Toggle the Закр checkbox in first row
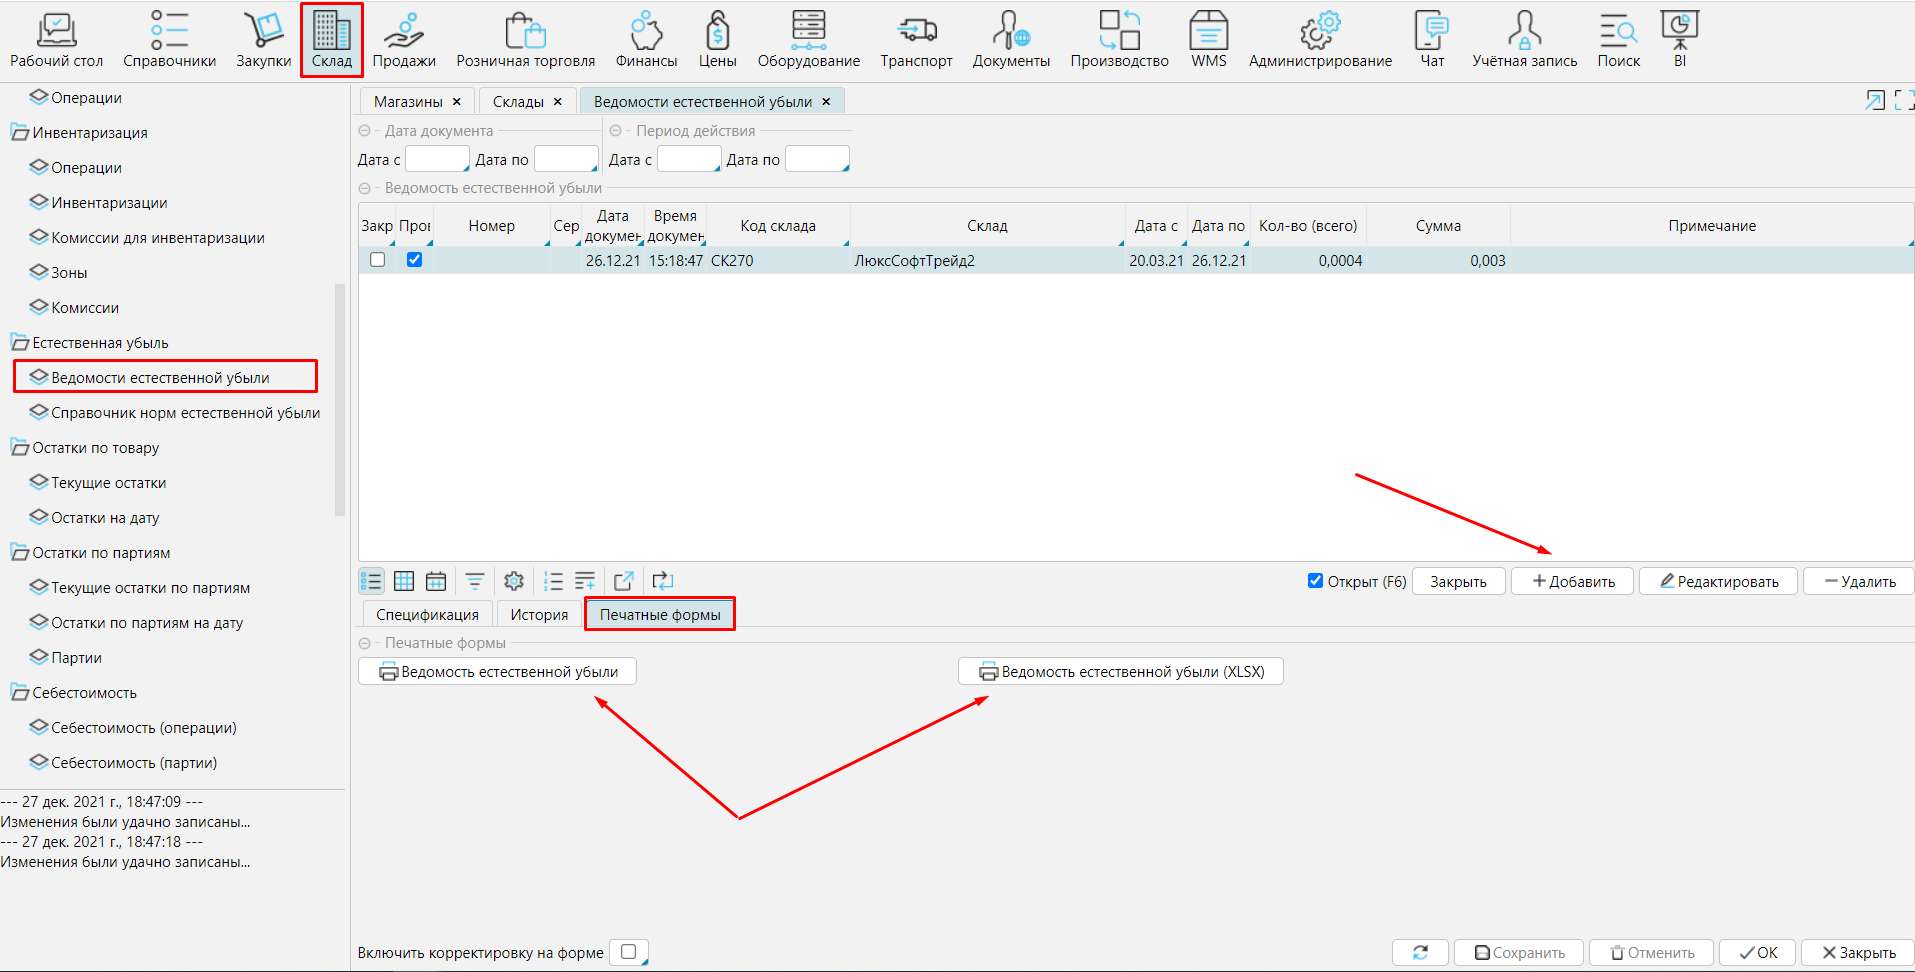Image resolution: width=1915 pixels, height=972 pixels. (378, 260)
